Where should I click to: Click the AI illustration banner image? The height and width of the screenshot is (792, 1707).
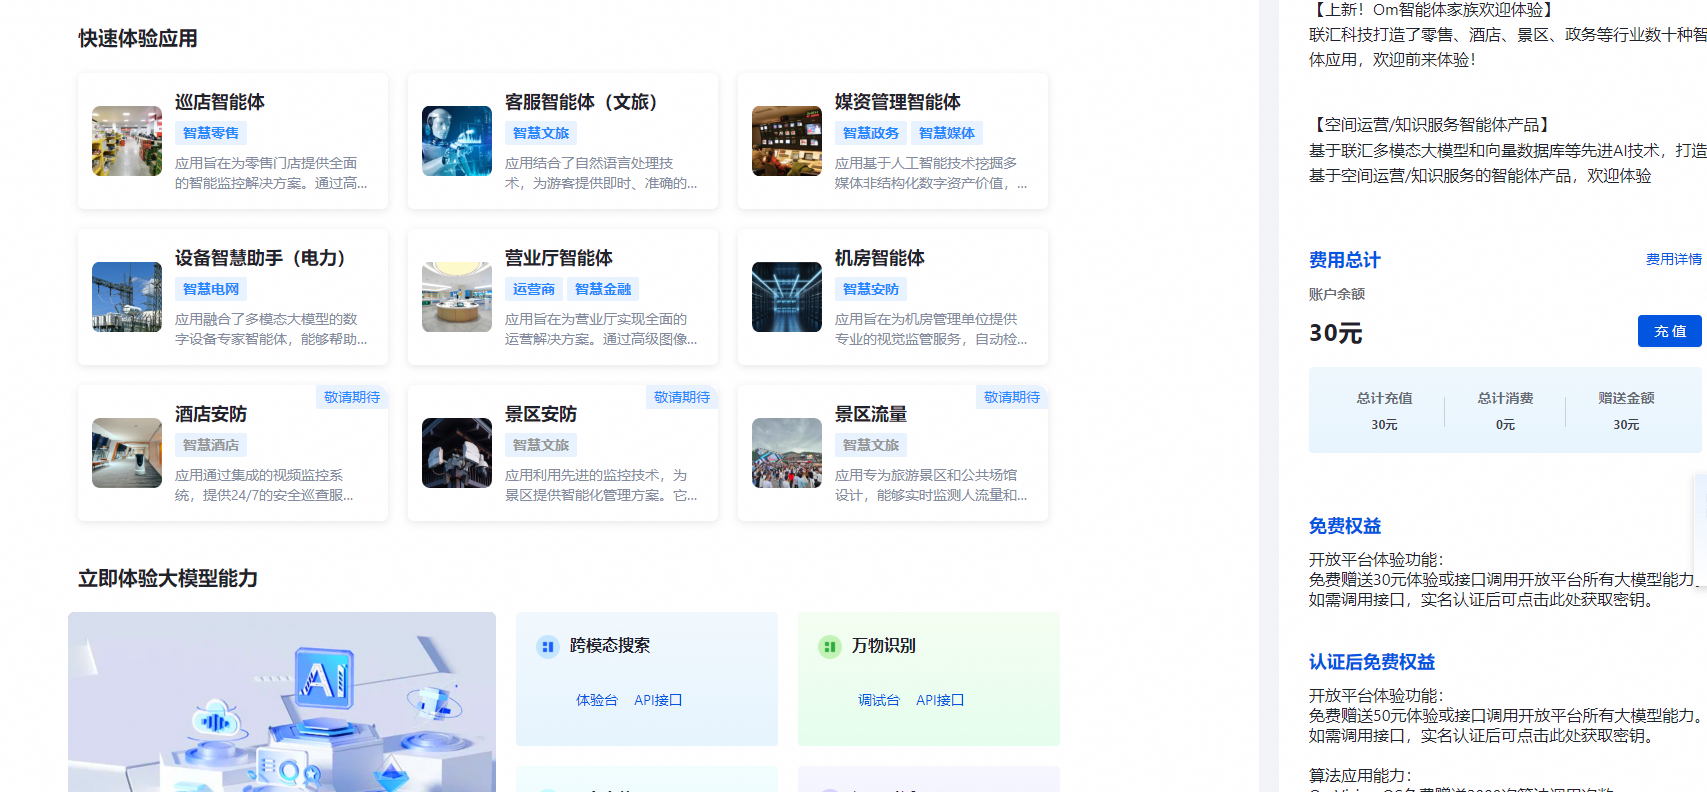tap(282, 702)
